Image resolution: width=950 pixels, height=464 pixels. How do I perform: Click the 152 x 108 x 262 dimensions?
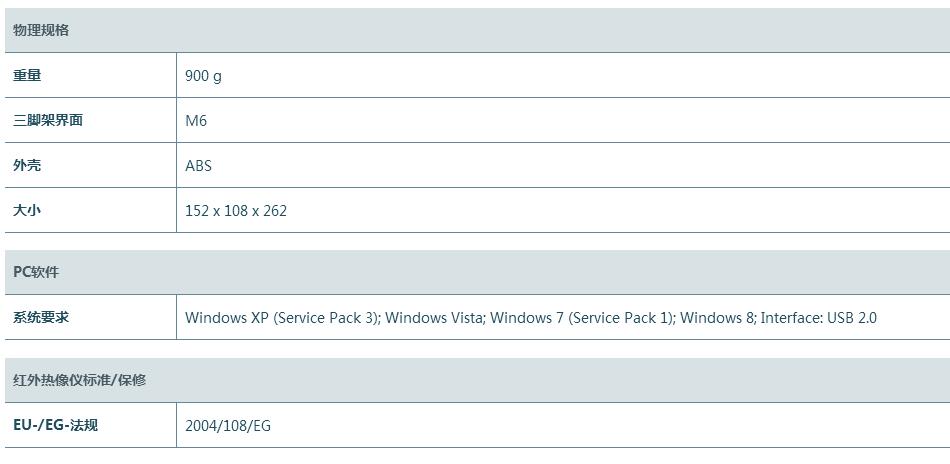(x=236, y=211)
